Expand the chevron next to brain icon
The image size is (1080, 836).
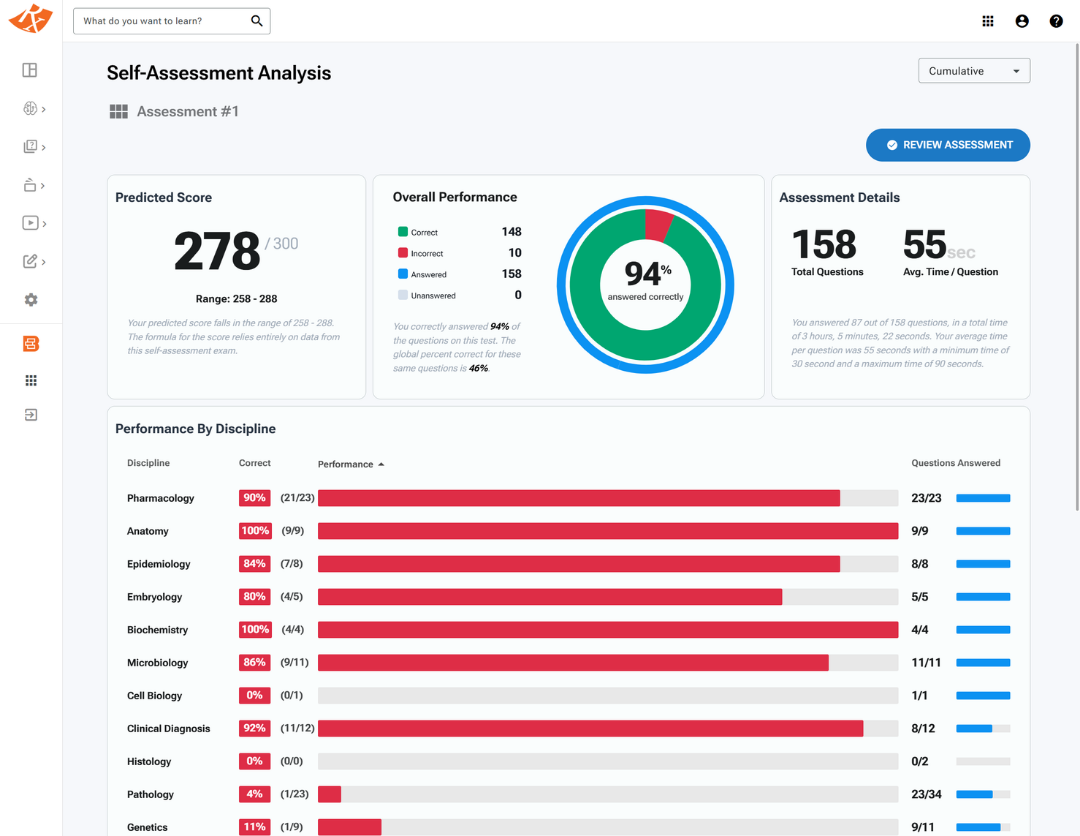43,109
